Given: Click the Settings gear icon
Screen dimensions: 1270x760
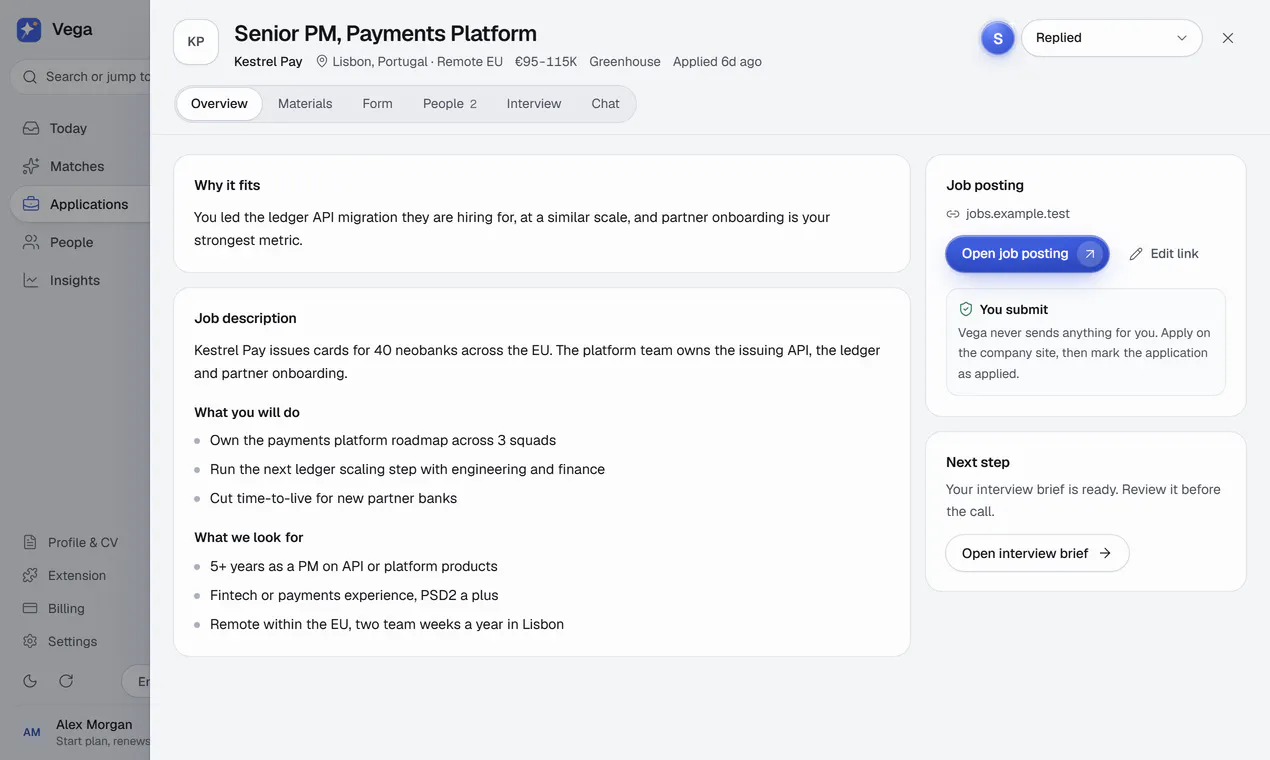Looking at the screenshot, I should tap(30, 641).
